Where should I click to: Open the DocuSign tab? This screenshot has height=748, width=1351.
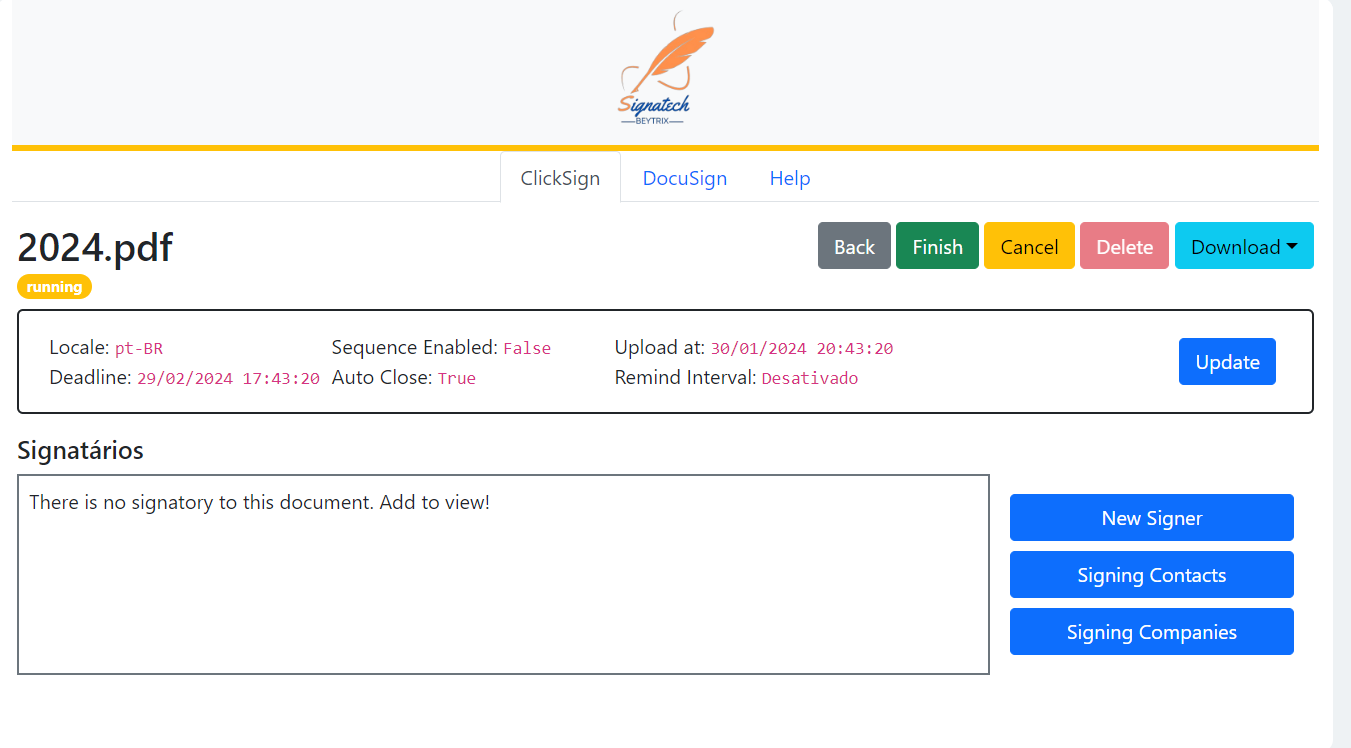[x=684, y=178]
